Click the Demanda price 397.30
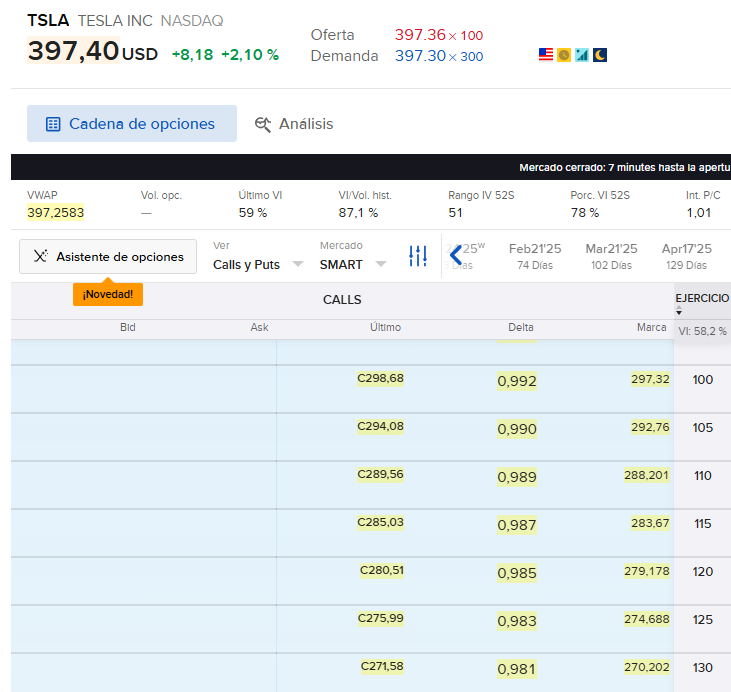This screenshot has width=731, height=692. [x=420, y=56]
